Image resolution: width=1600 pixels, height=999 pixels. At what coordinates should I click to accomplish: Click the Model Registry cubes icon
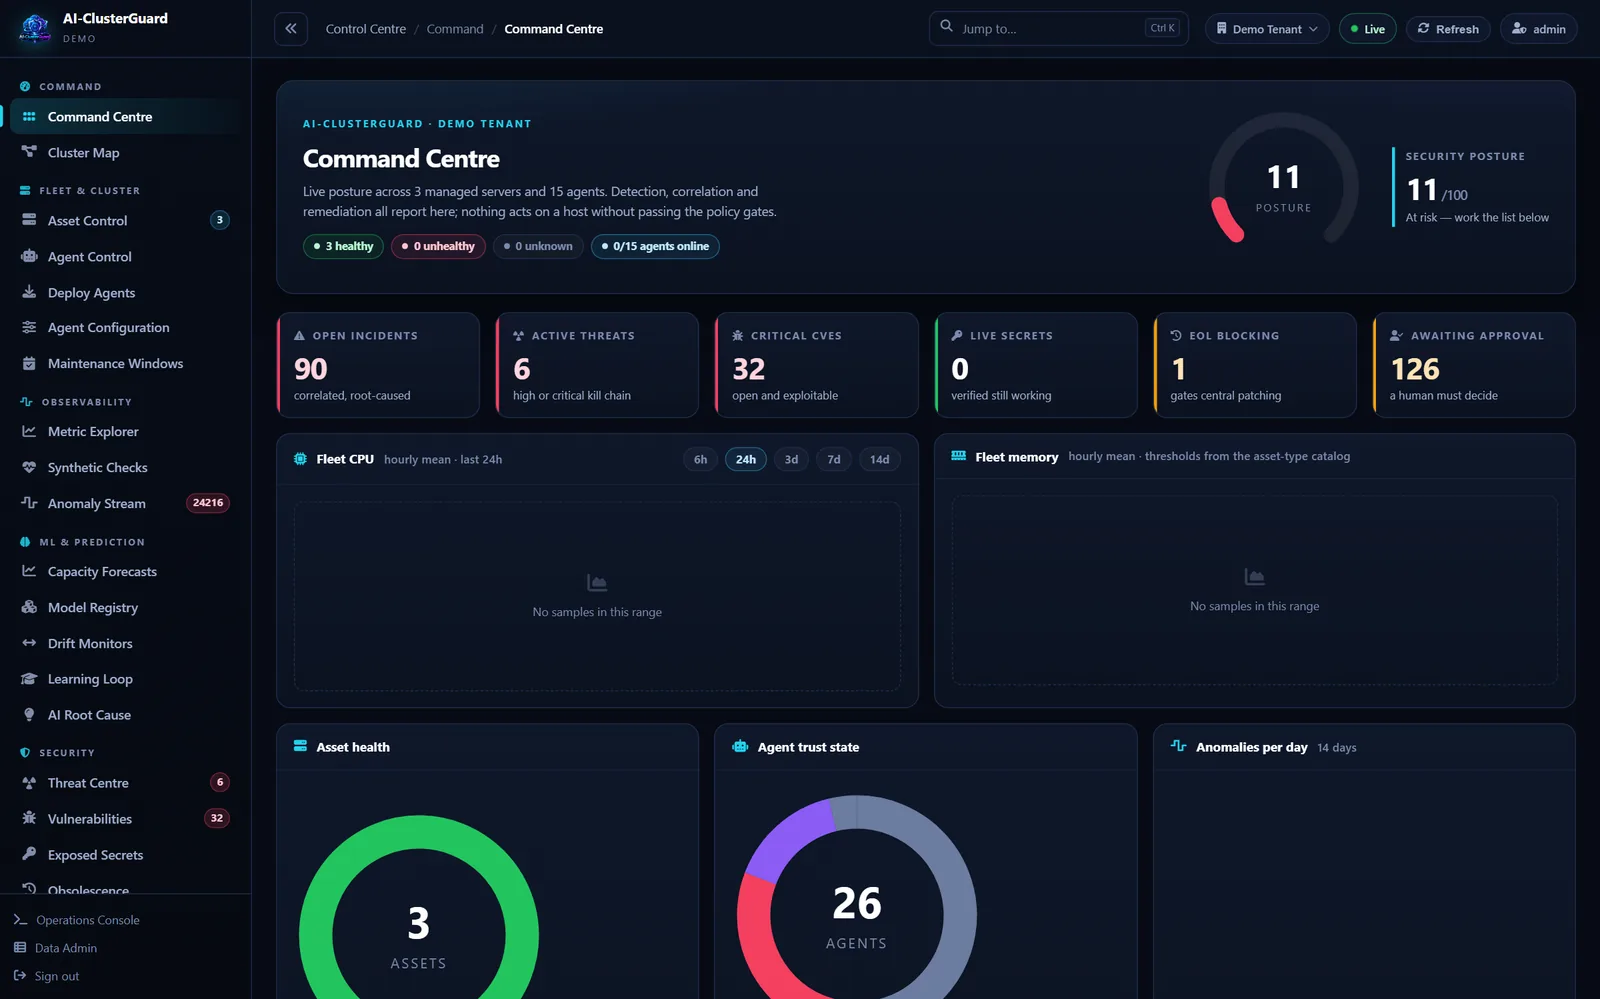tap(29, 607)
